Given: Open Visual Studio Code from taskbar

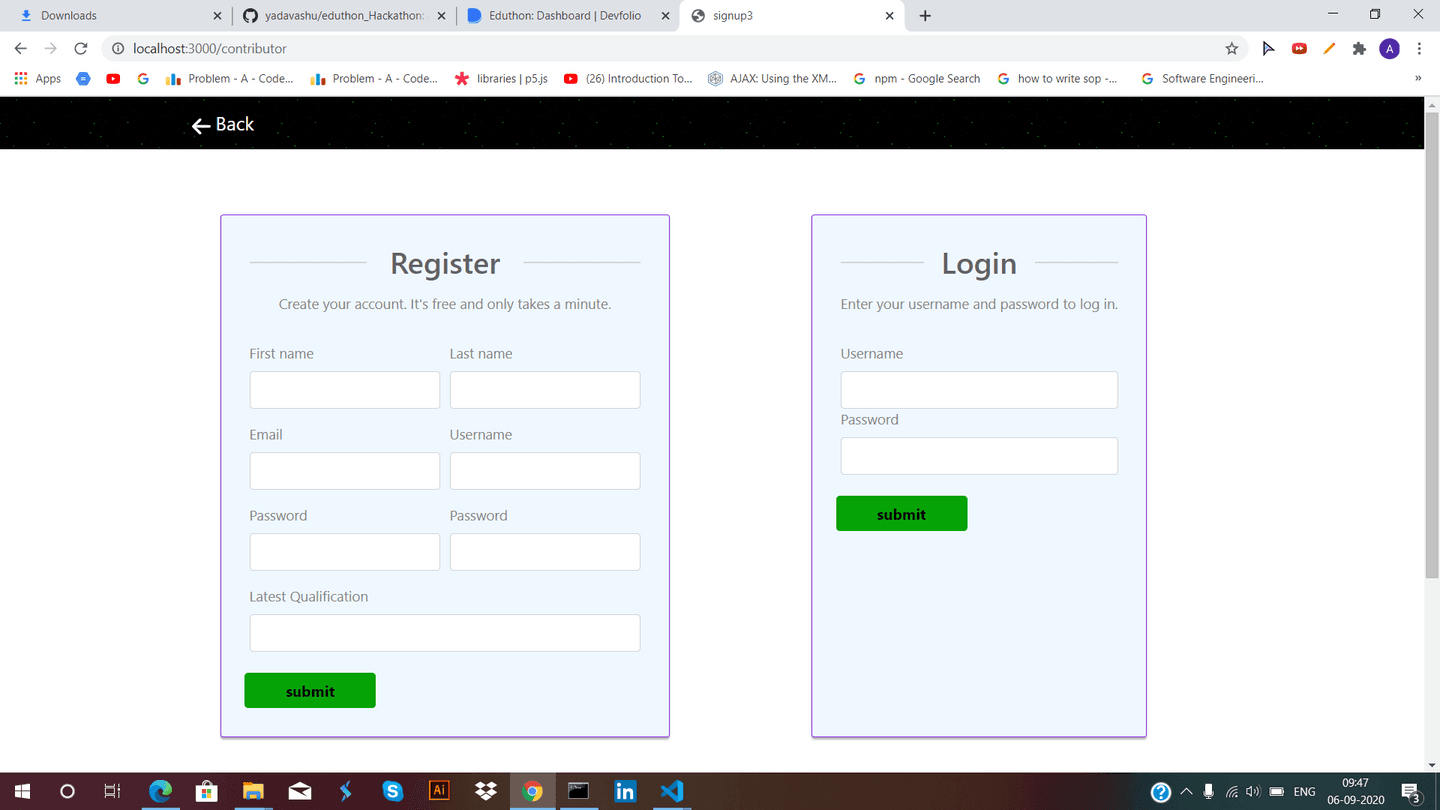Looking at the screenshot, I should (672, 791).
